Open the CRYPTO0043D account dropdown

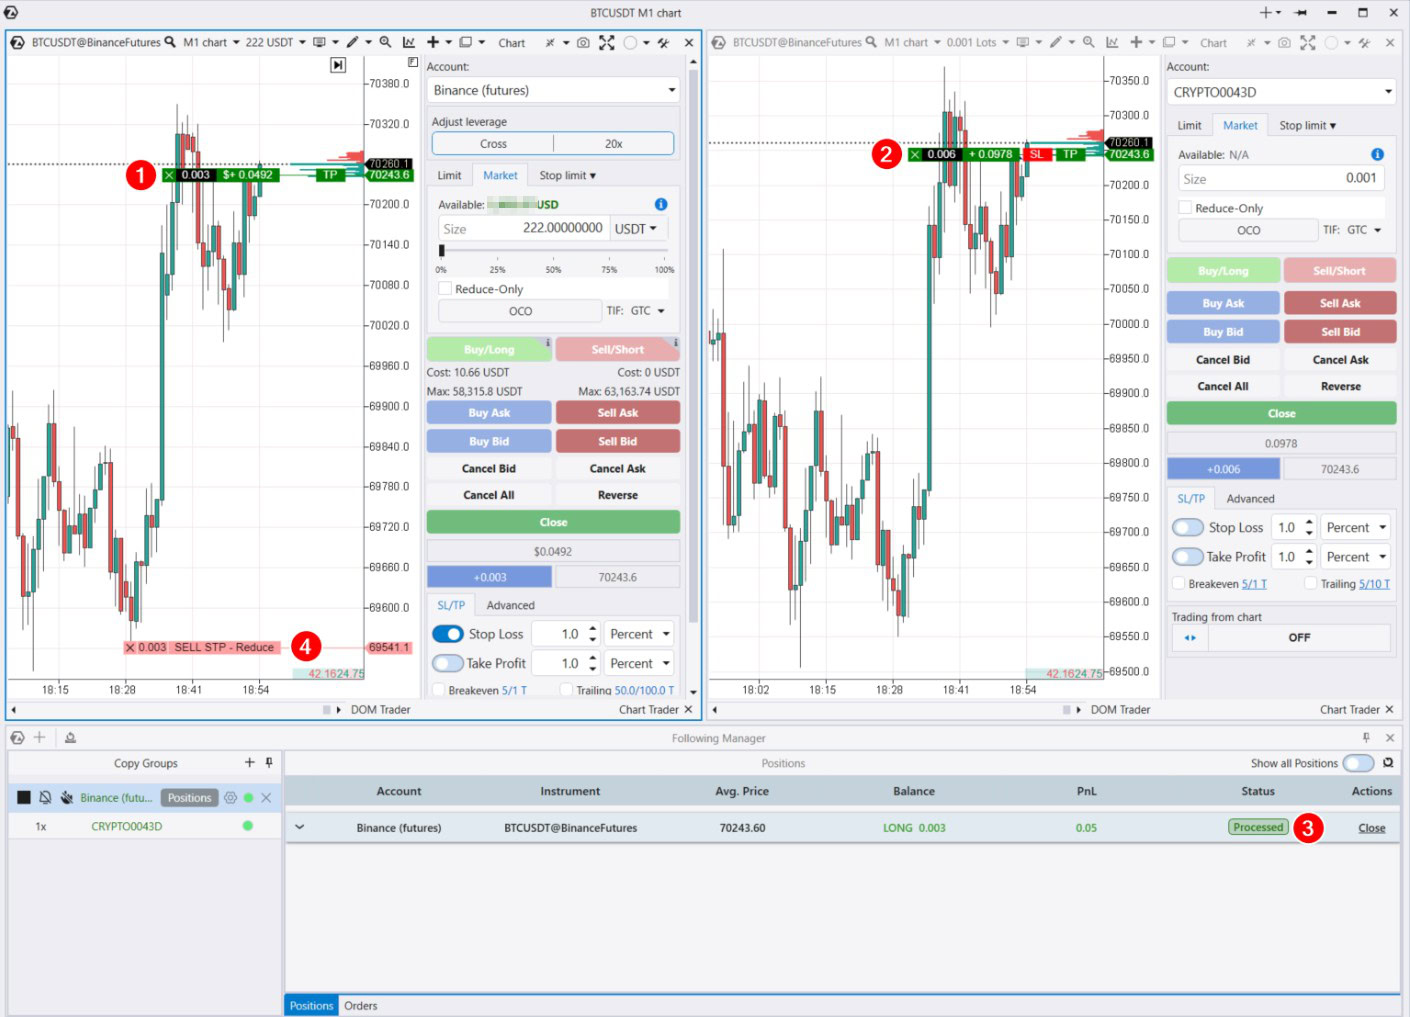pyautogui.click(x=1282, y=92)
